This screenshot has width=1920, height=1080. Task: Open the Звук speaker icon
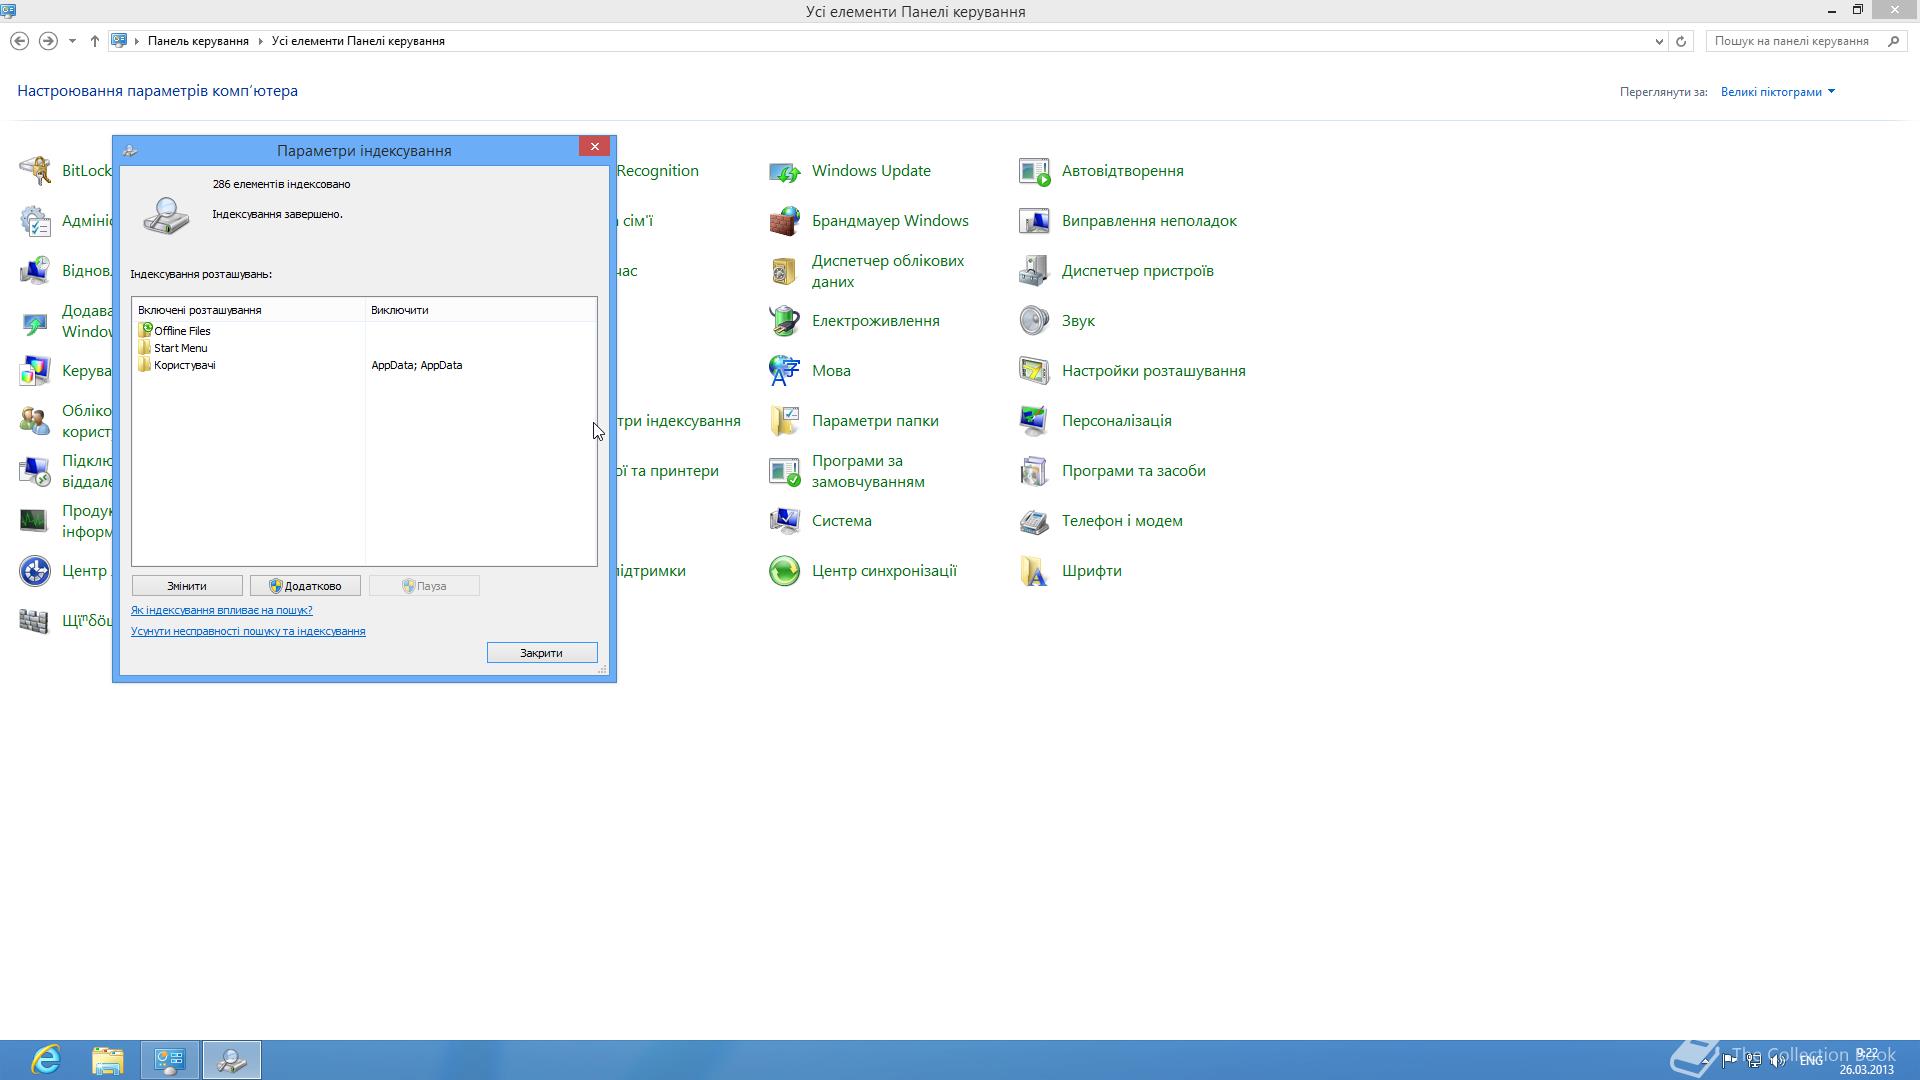1035,321
